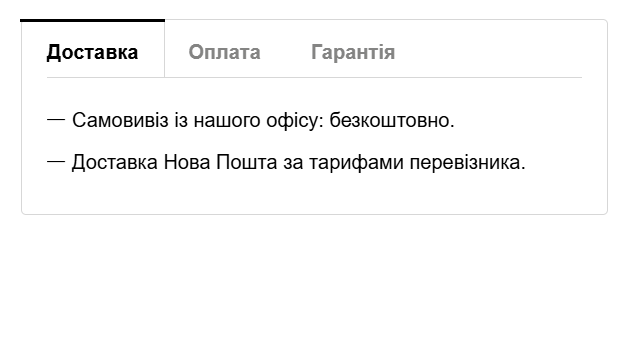Click the black indicator bar above Доставка

92,20
